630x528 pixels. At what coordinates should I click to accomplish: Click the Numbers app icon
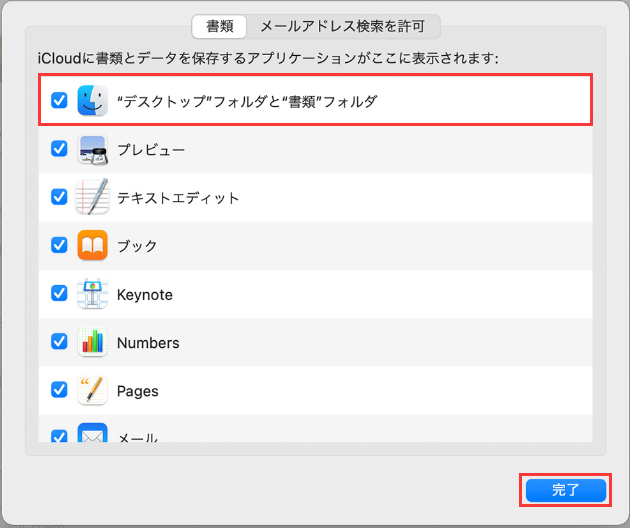[x=92, y=342]
